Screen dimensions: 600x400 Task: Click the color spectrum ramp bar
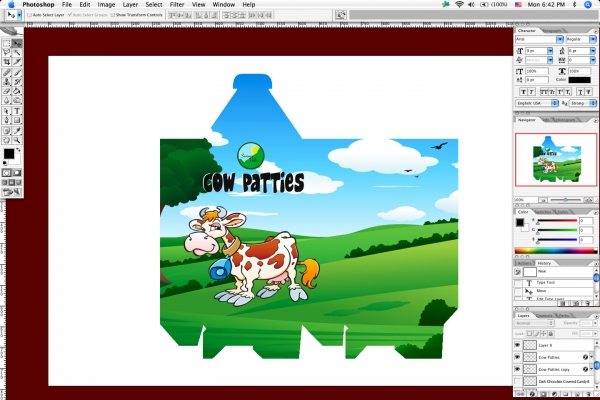click(556, 251)
